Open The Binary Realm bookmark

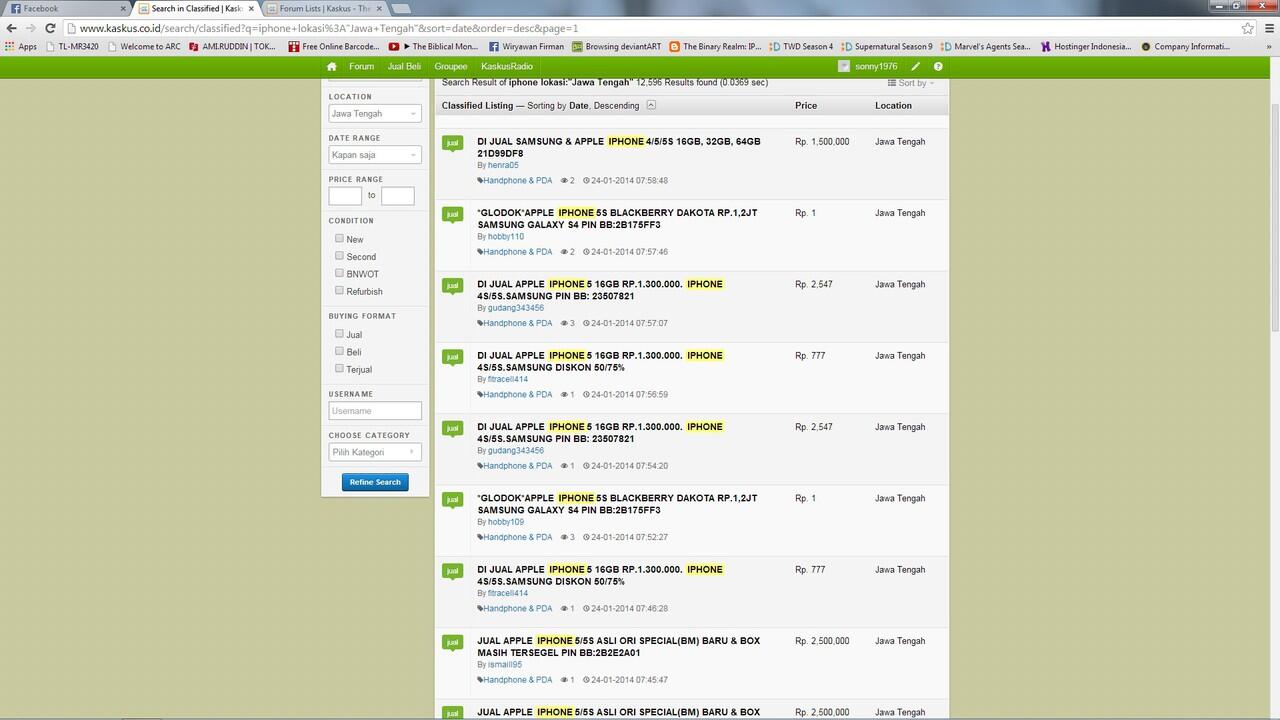click(x=716, y=46)
